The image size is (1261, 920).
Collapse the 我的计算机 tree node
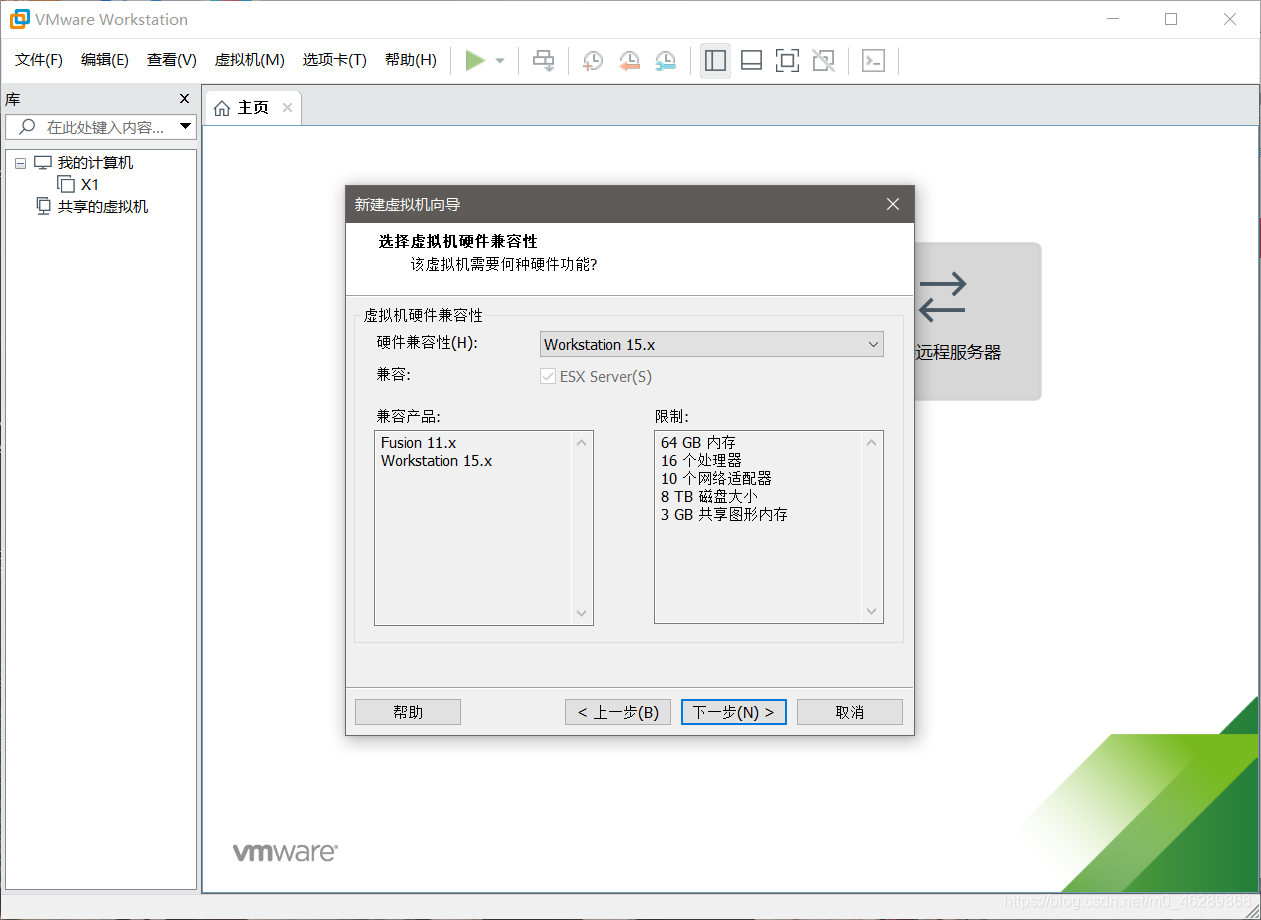click(20, 163)
